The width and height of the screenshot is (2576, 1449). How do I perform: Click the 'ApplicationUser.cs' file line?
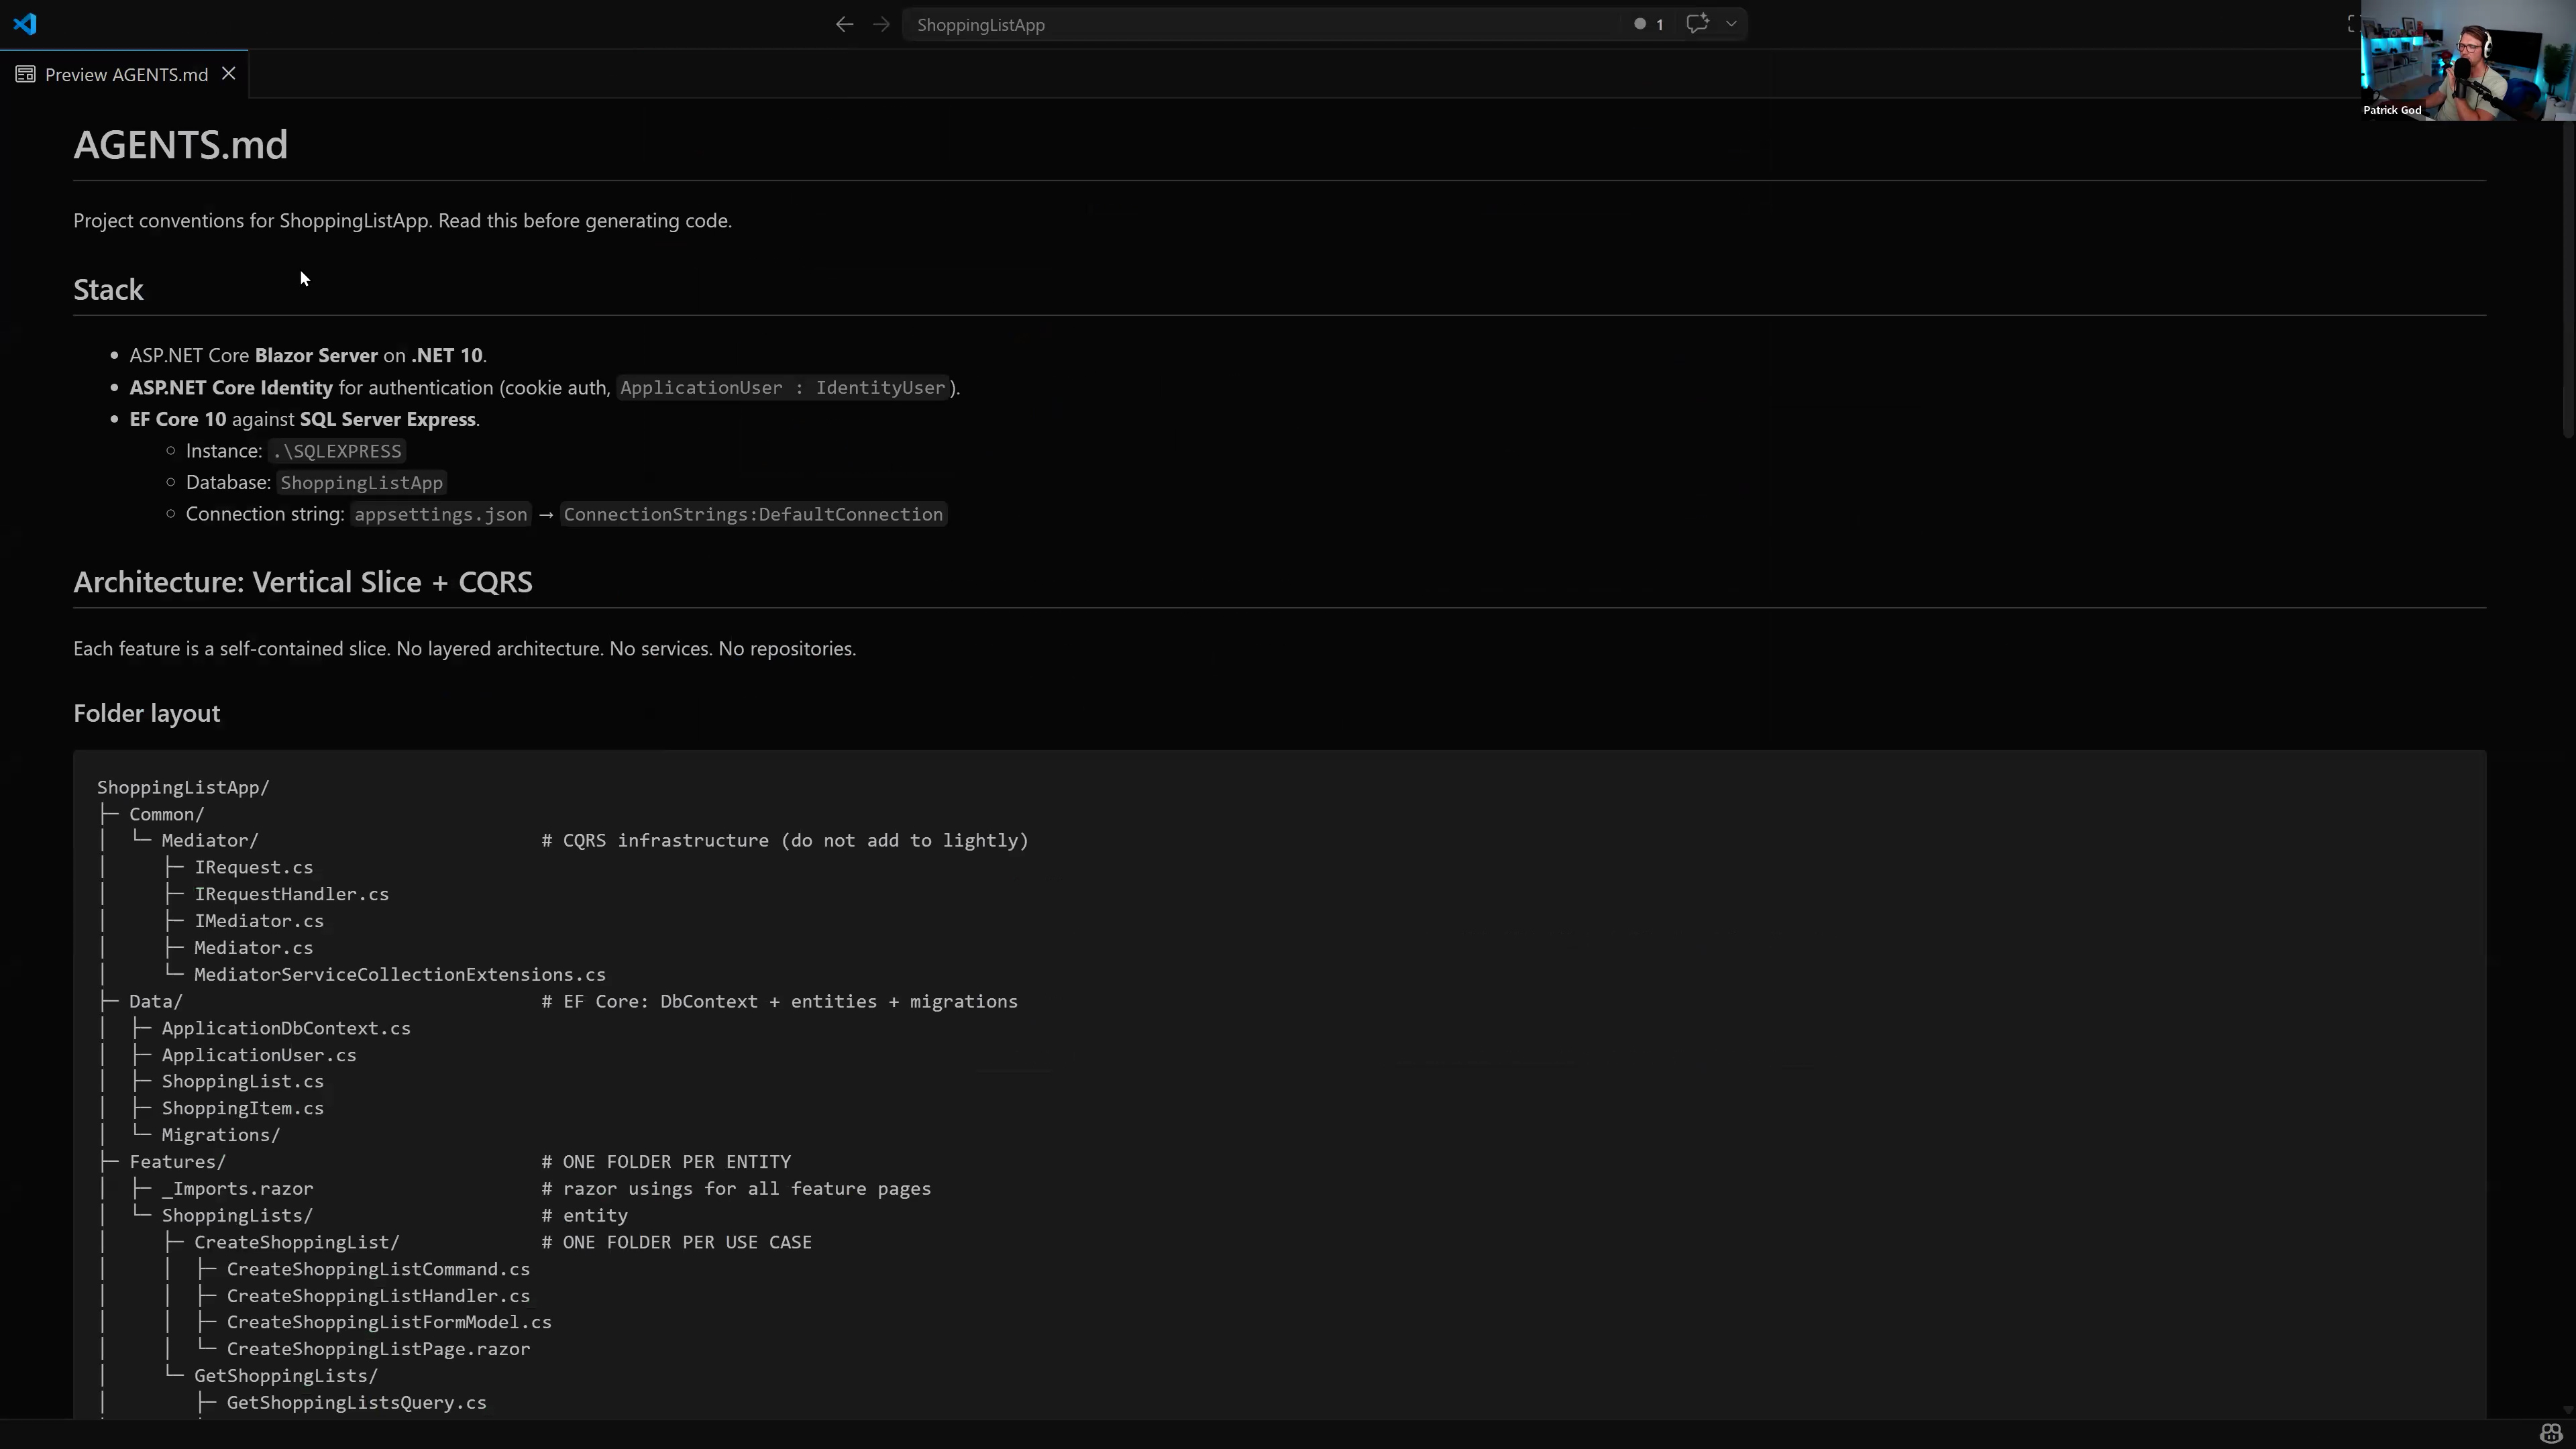coord(259,1055)
